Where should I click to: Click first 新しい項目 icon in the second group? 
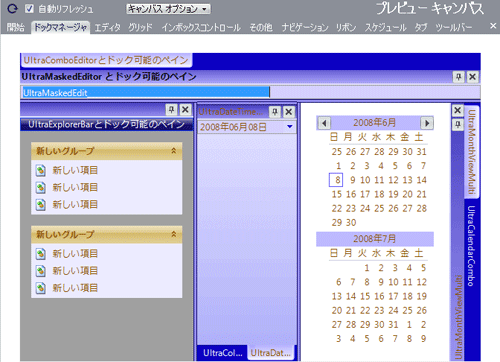tap(41, 254)
